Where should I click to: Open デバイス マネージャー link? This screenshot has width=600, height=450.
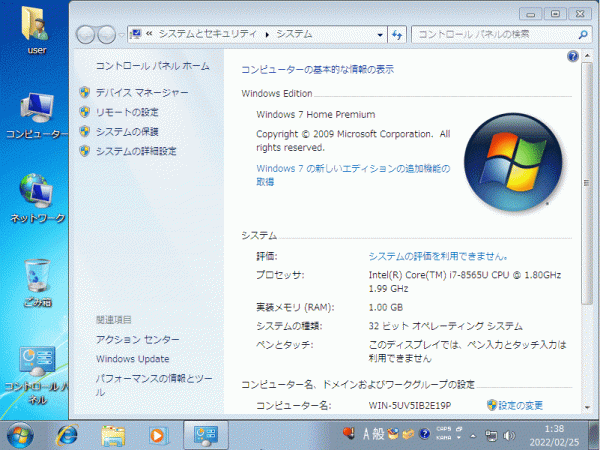[142, 93]
